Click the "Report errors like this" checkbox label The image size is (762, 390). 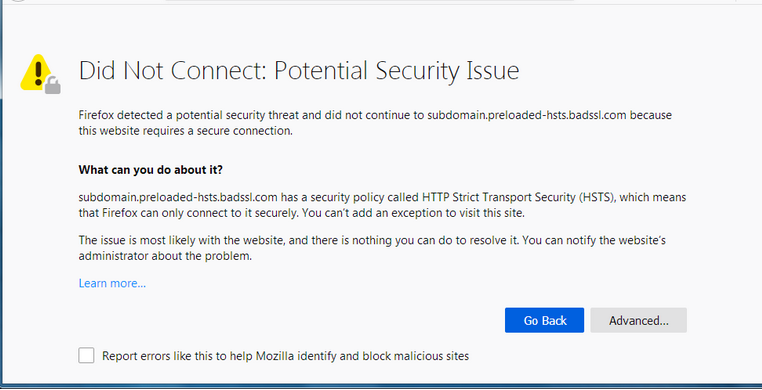pyautogui.click(x=285, y=356)
